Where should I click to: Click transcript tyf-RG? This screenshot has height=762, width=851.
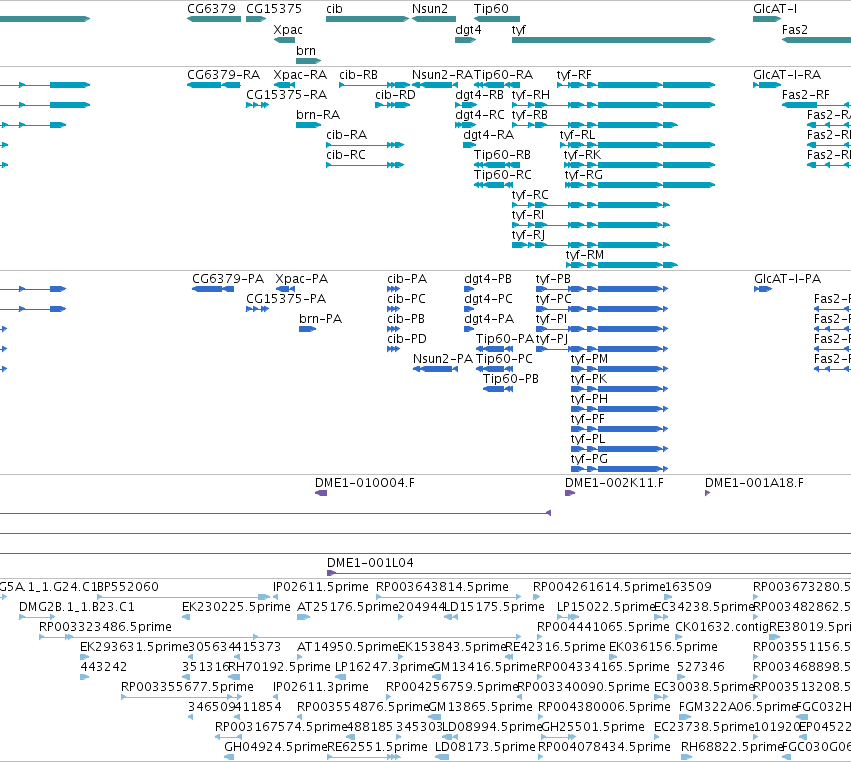coord(640,185)
